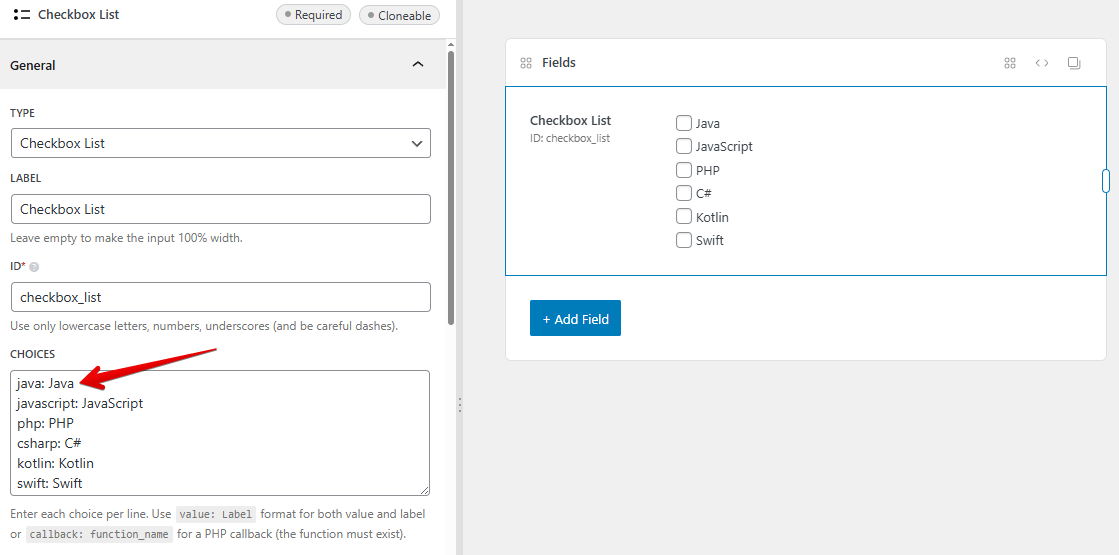Image resolution: width=1119 pixels, height=555 pixels.
Task: Check the C# checkbox
Action: click(684, 193)
